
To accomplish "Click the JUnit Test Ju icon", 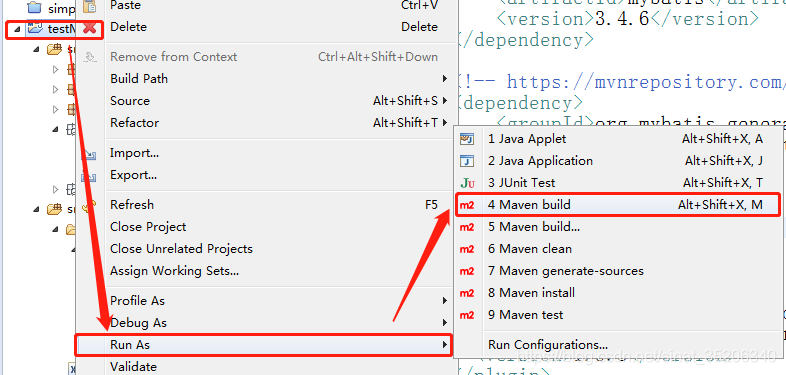I will click(x=467, y=183).
